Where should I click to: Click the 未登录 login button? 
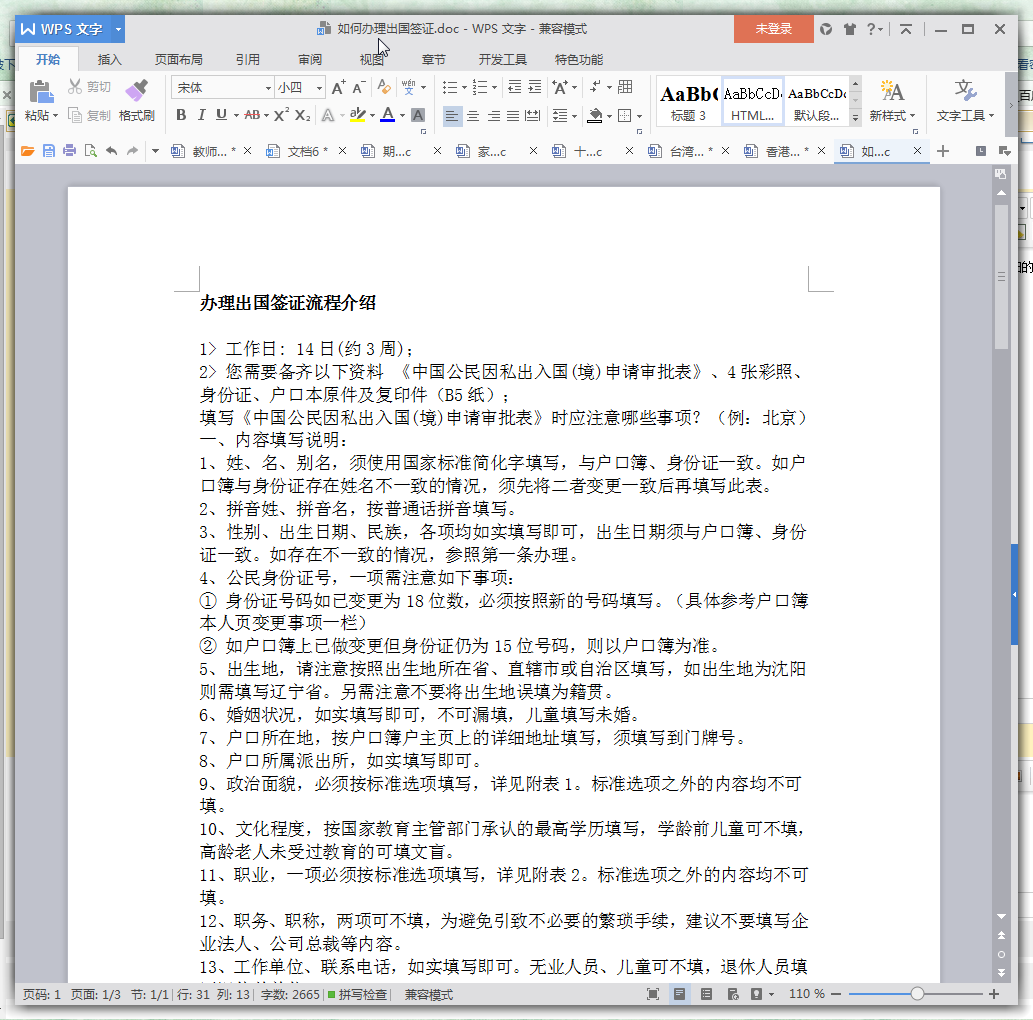(773, 29)
